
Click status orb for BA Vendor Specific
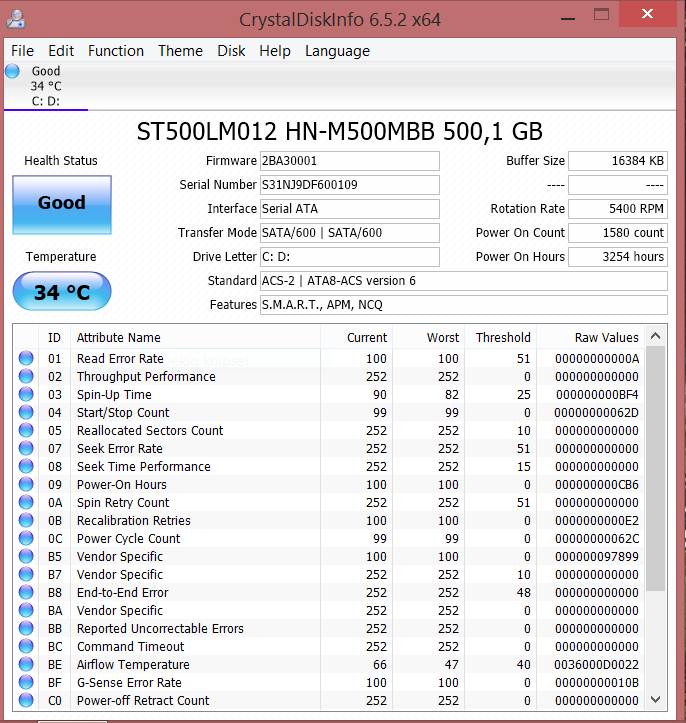[26, 610]
